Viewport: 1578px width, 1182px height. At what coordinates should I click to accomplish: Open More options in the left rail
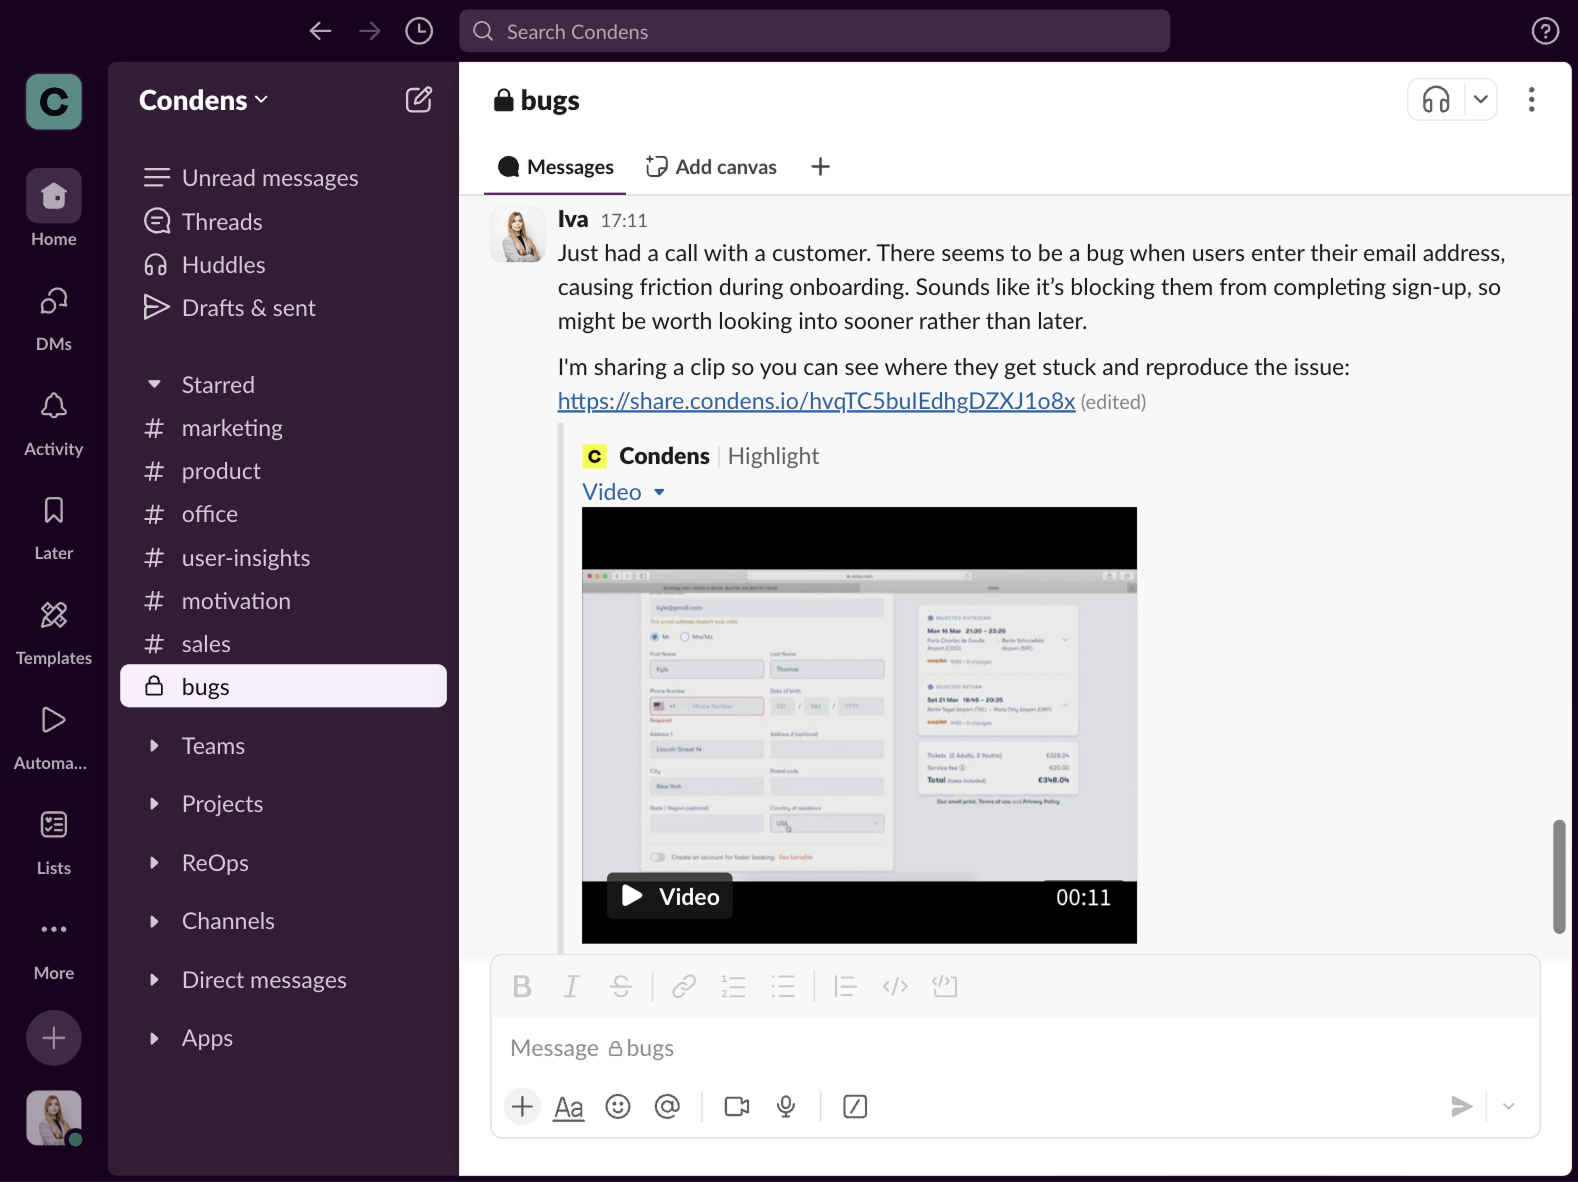click(54, 948)
